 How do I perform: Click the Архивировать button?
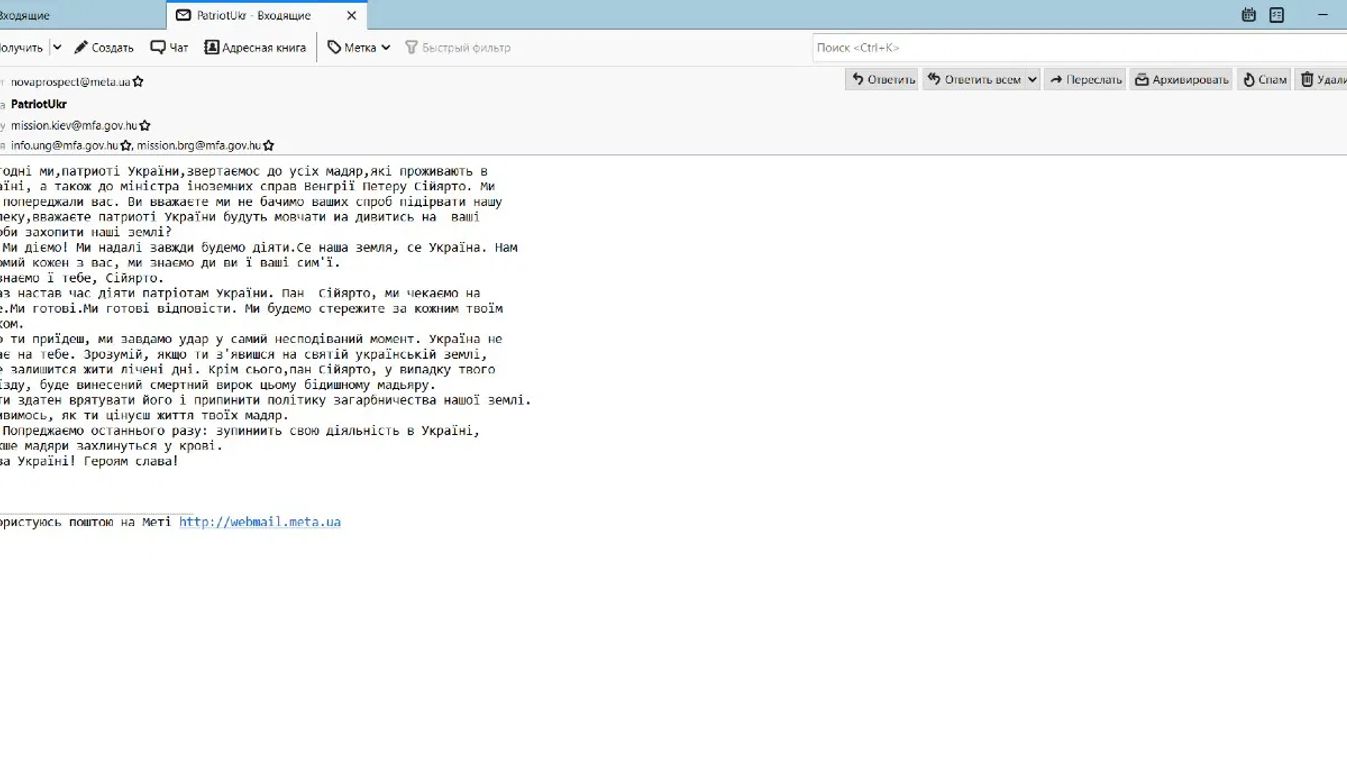(1181, 80)
